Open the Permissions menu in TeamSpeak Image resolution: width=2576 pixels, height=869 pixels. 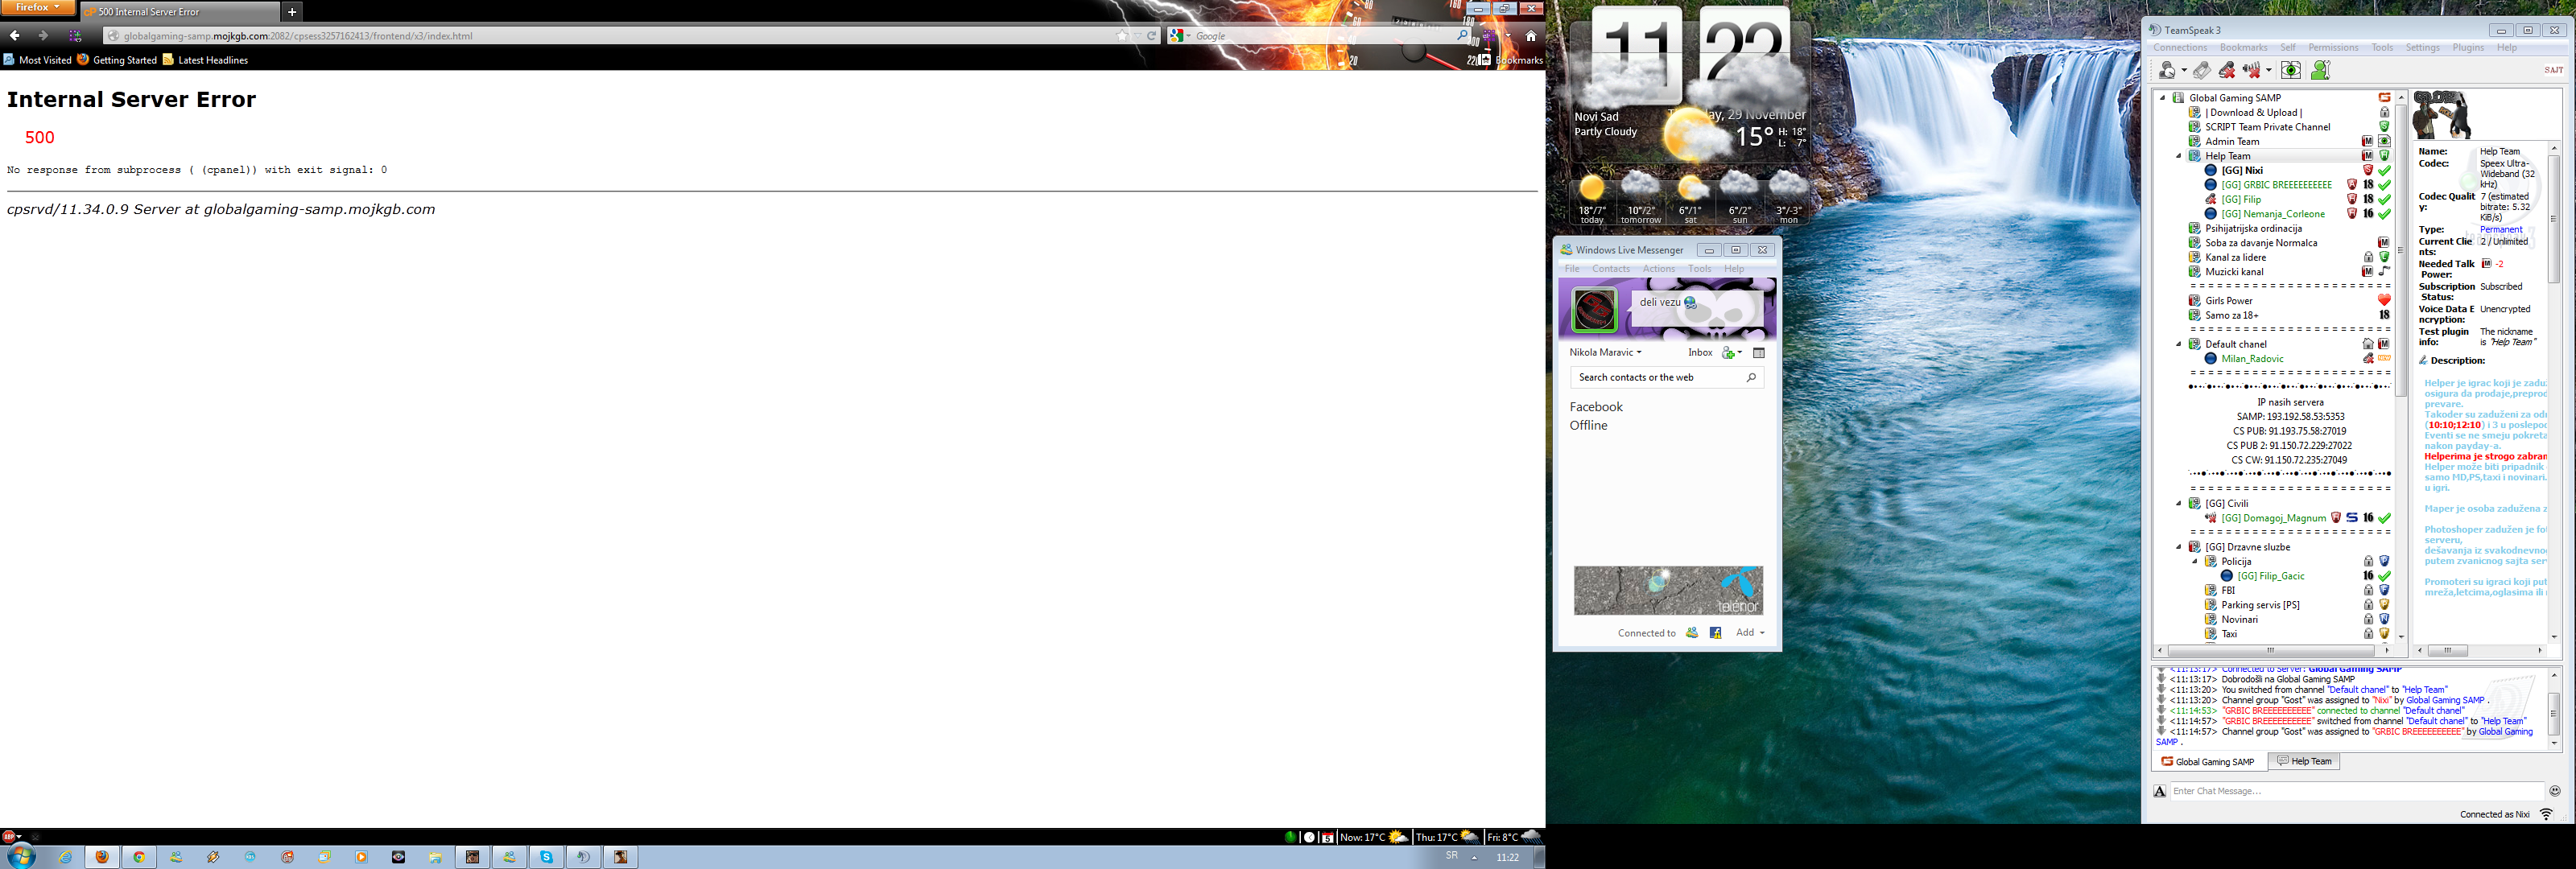pos(2333,48)
